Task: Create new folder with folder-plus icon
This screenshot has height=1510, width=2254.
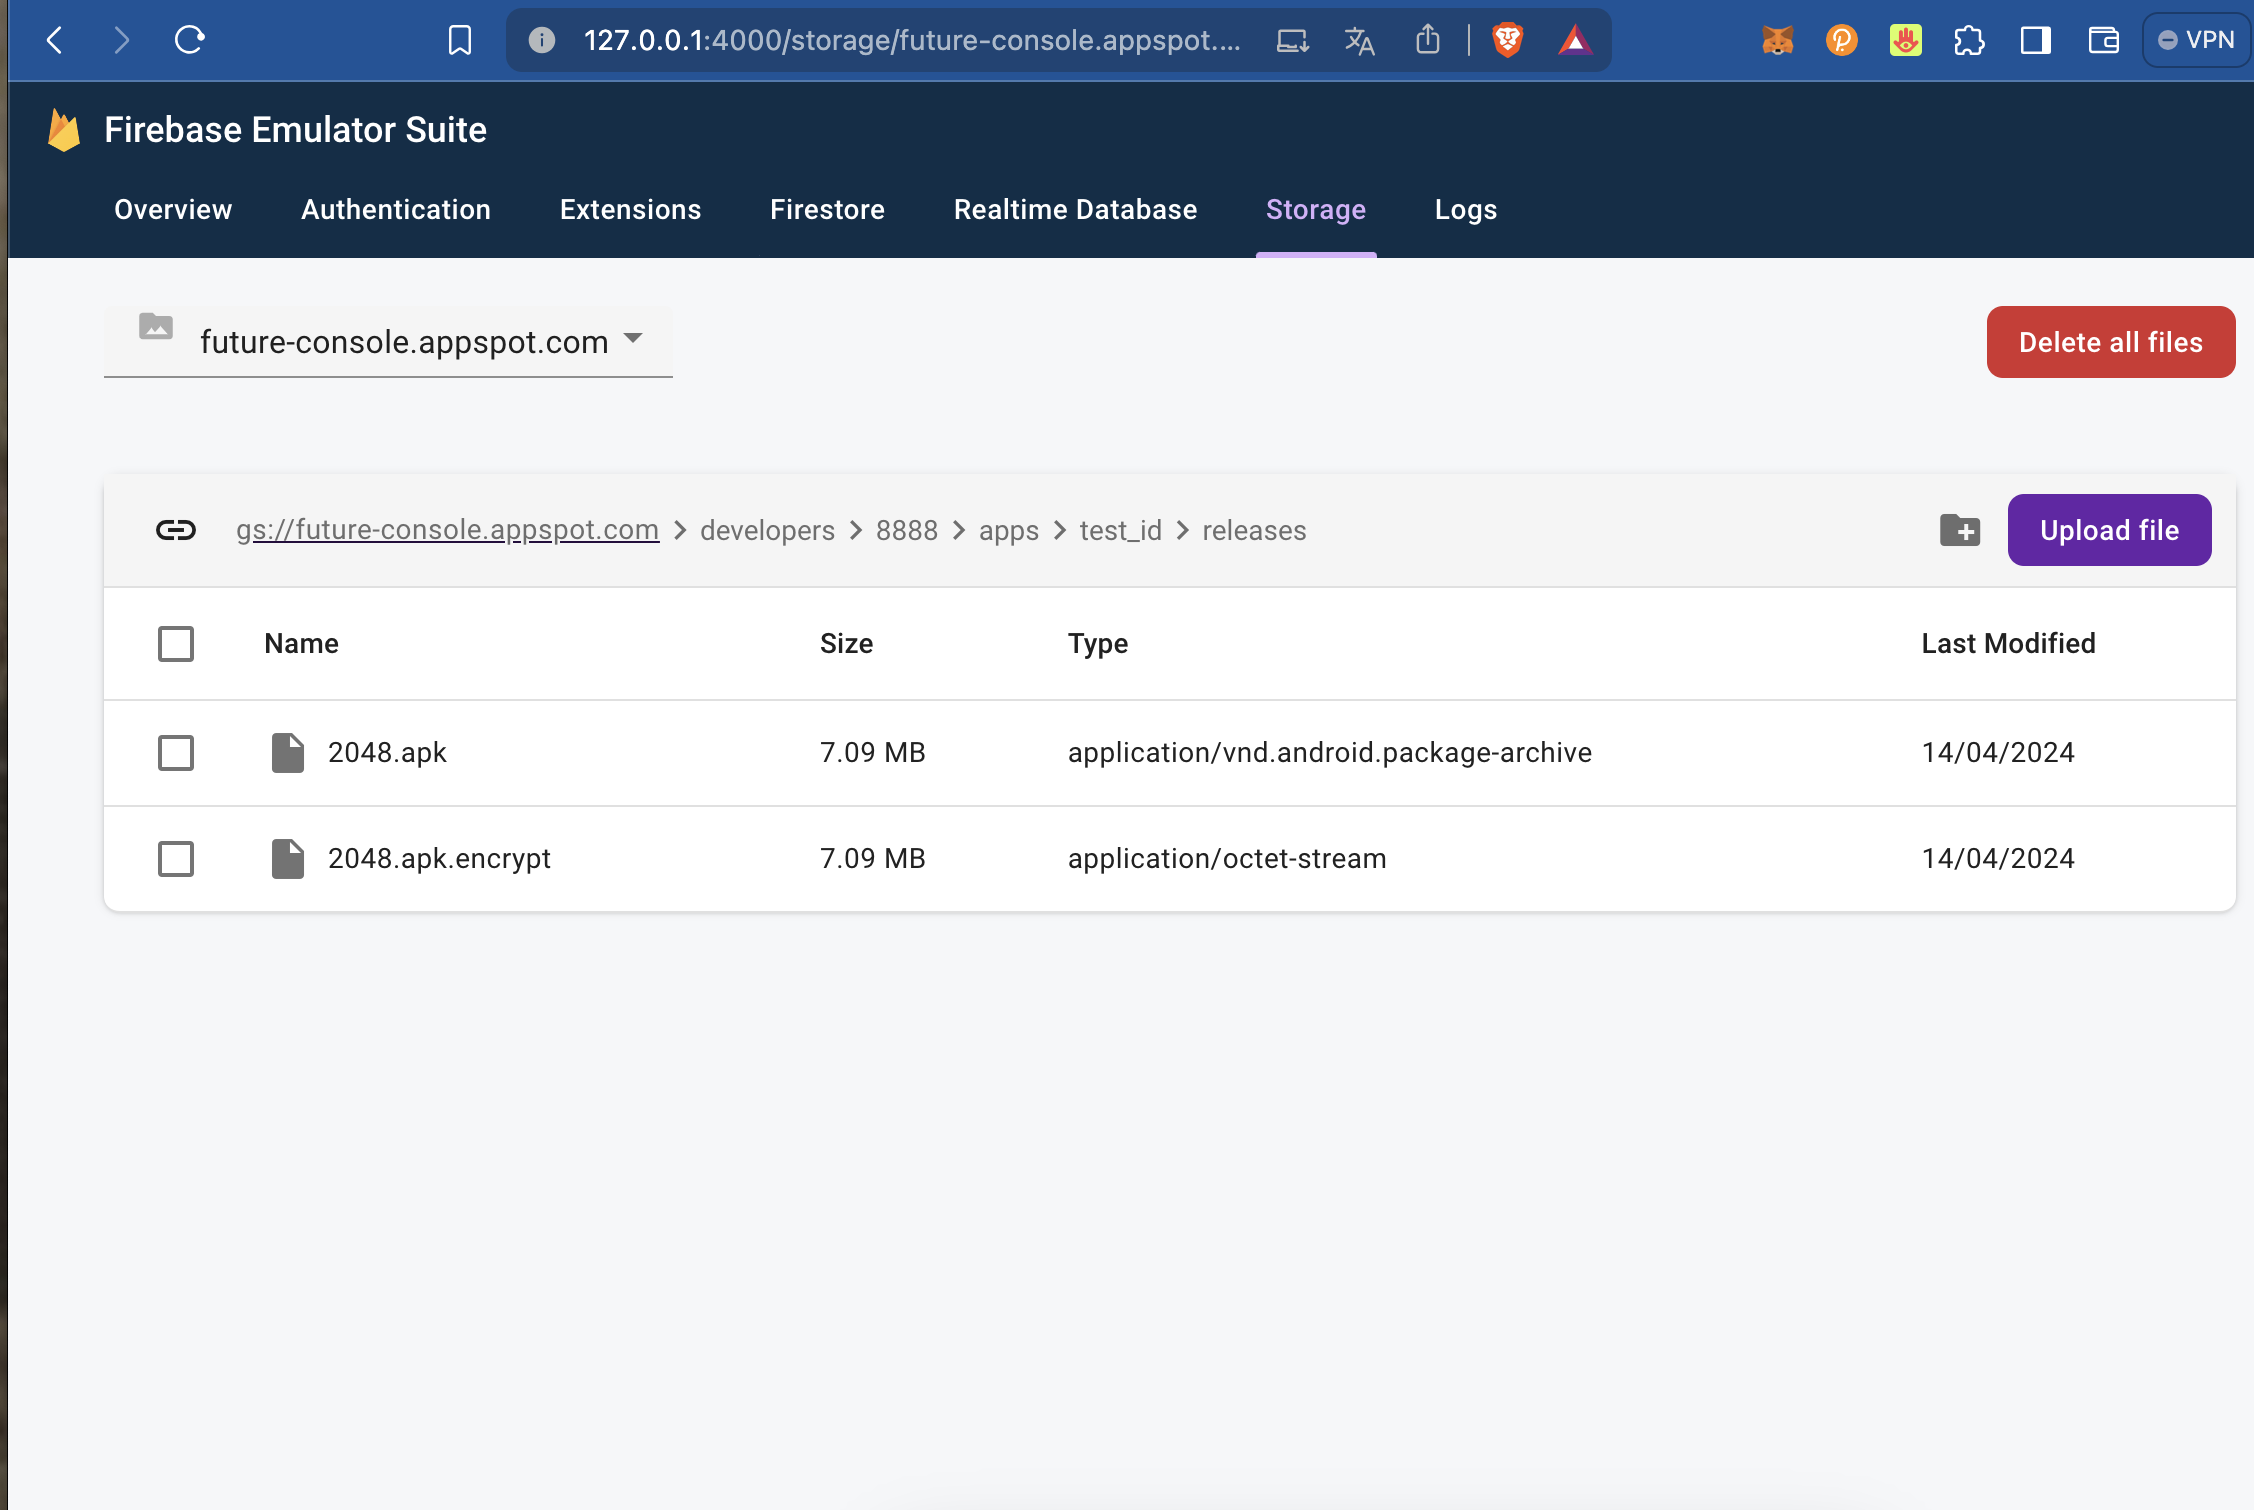Action: coord(1960,530)
